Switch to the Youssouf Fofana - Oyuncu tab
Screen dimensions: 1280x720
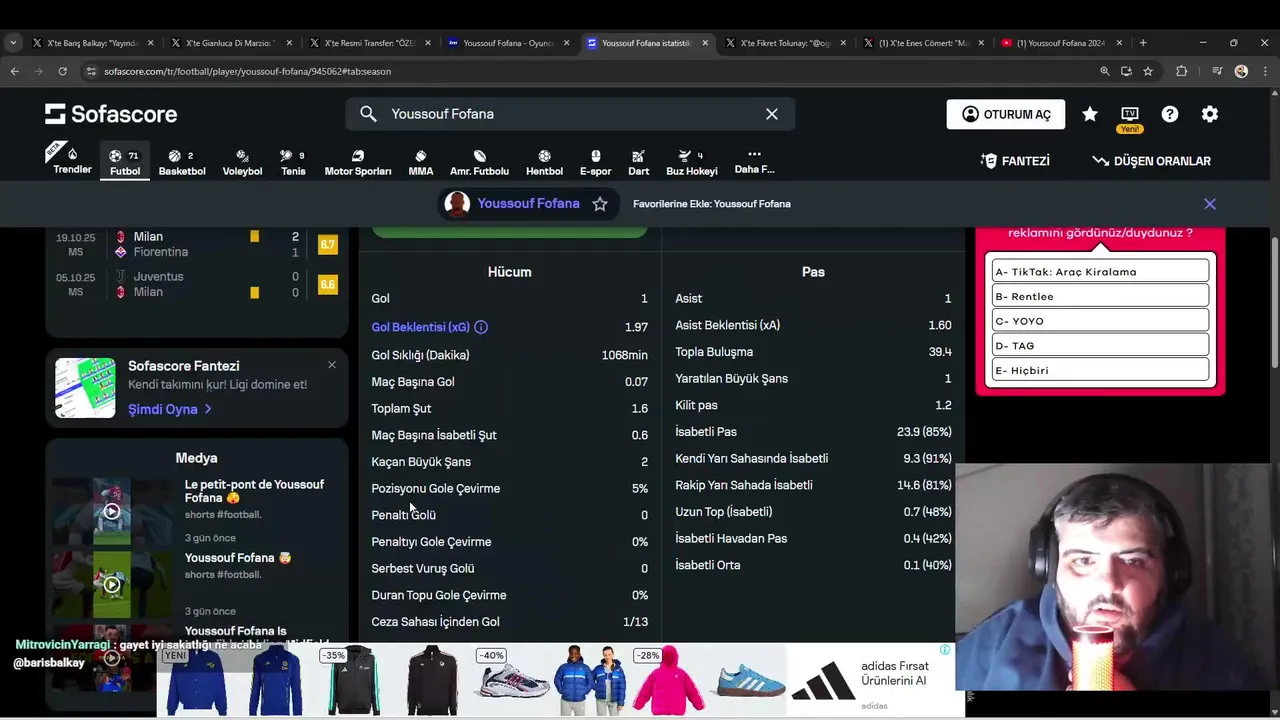tap(509, 43)
